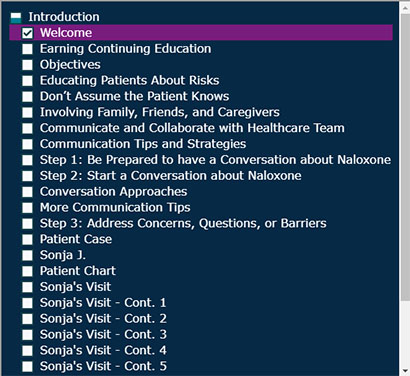Collapse the Introduction section
Image resolution: width=410 pixels, height=376 pixels.
pos(16,17)
